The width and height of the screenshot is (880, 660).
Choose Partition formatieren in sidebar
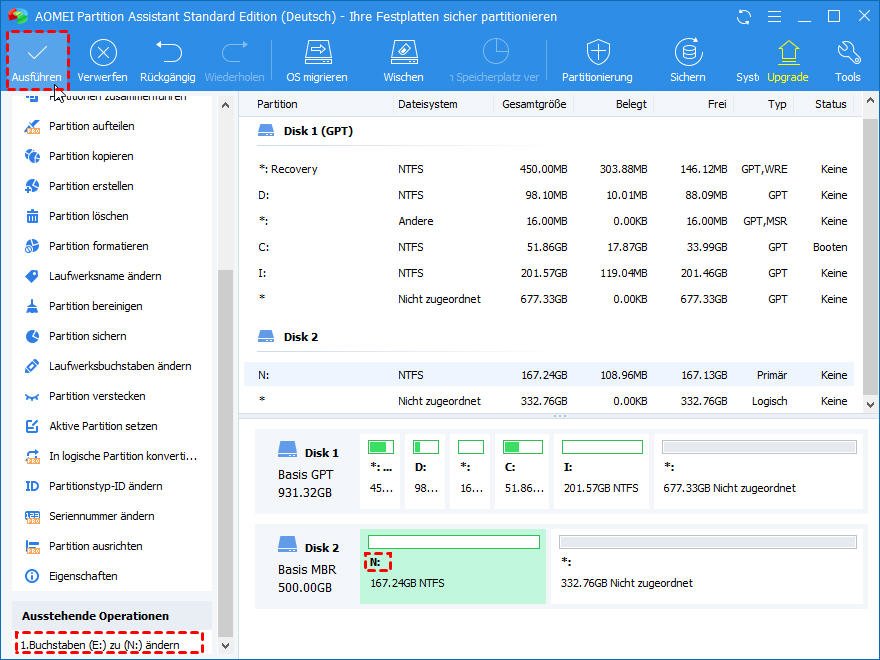pos(98,246)
